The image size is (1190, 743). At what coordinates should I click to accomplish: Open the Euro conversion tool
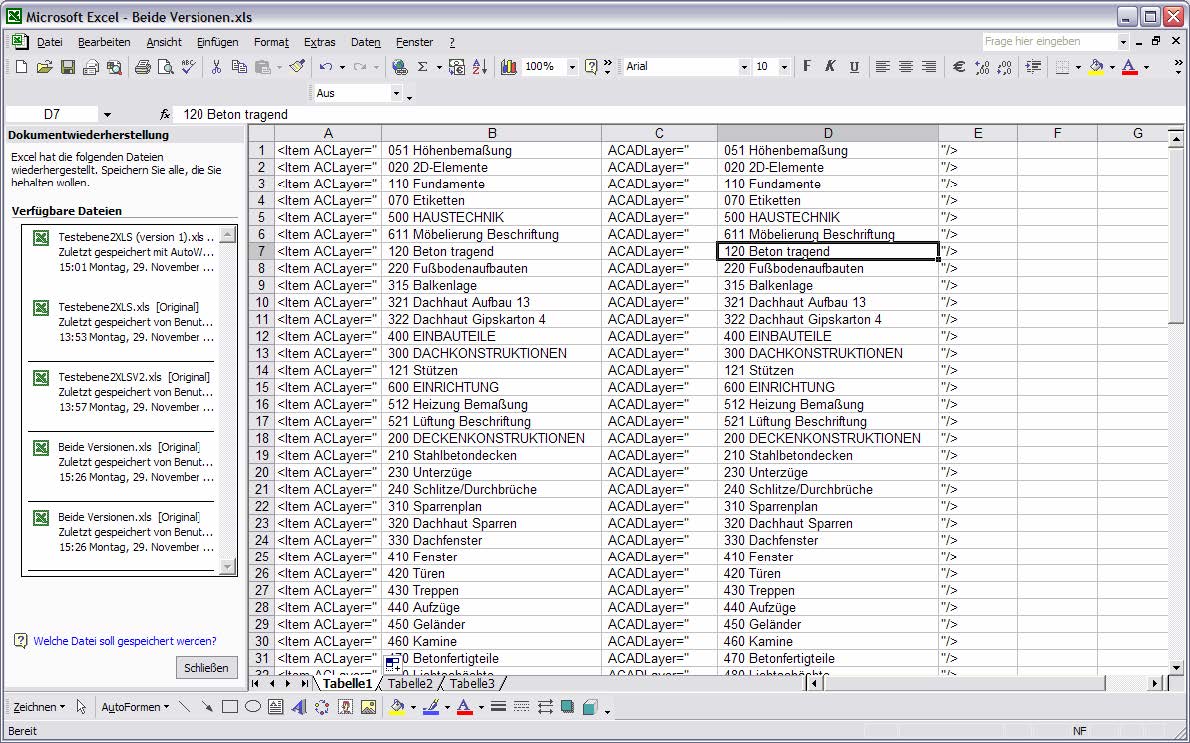[457, 68]
